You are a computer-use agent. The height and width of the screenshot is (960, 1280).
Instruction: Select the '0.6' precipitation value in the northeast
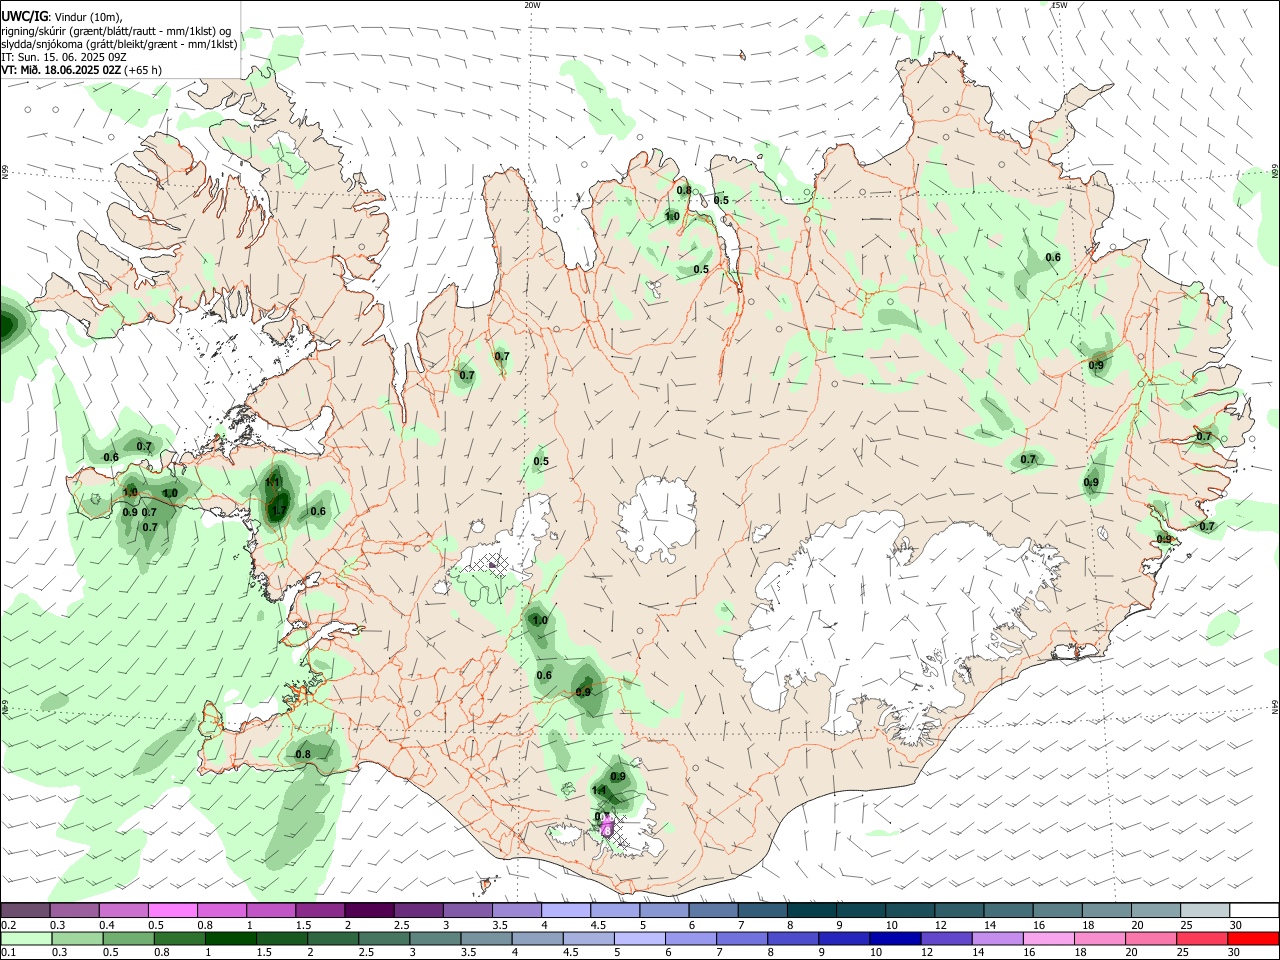(1053, 257)
